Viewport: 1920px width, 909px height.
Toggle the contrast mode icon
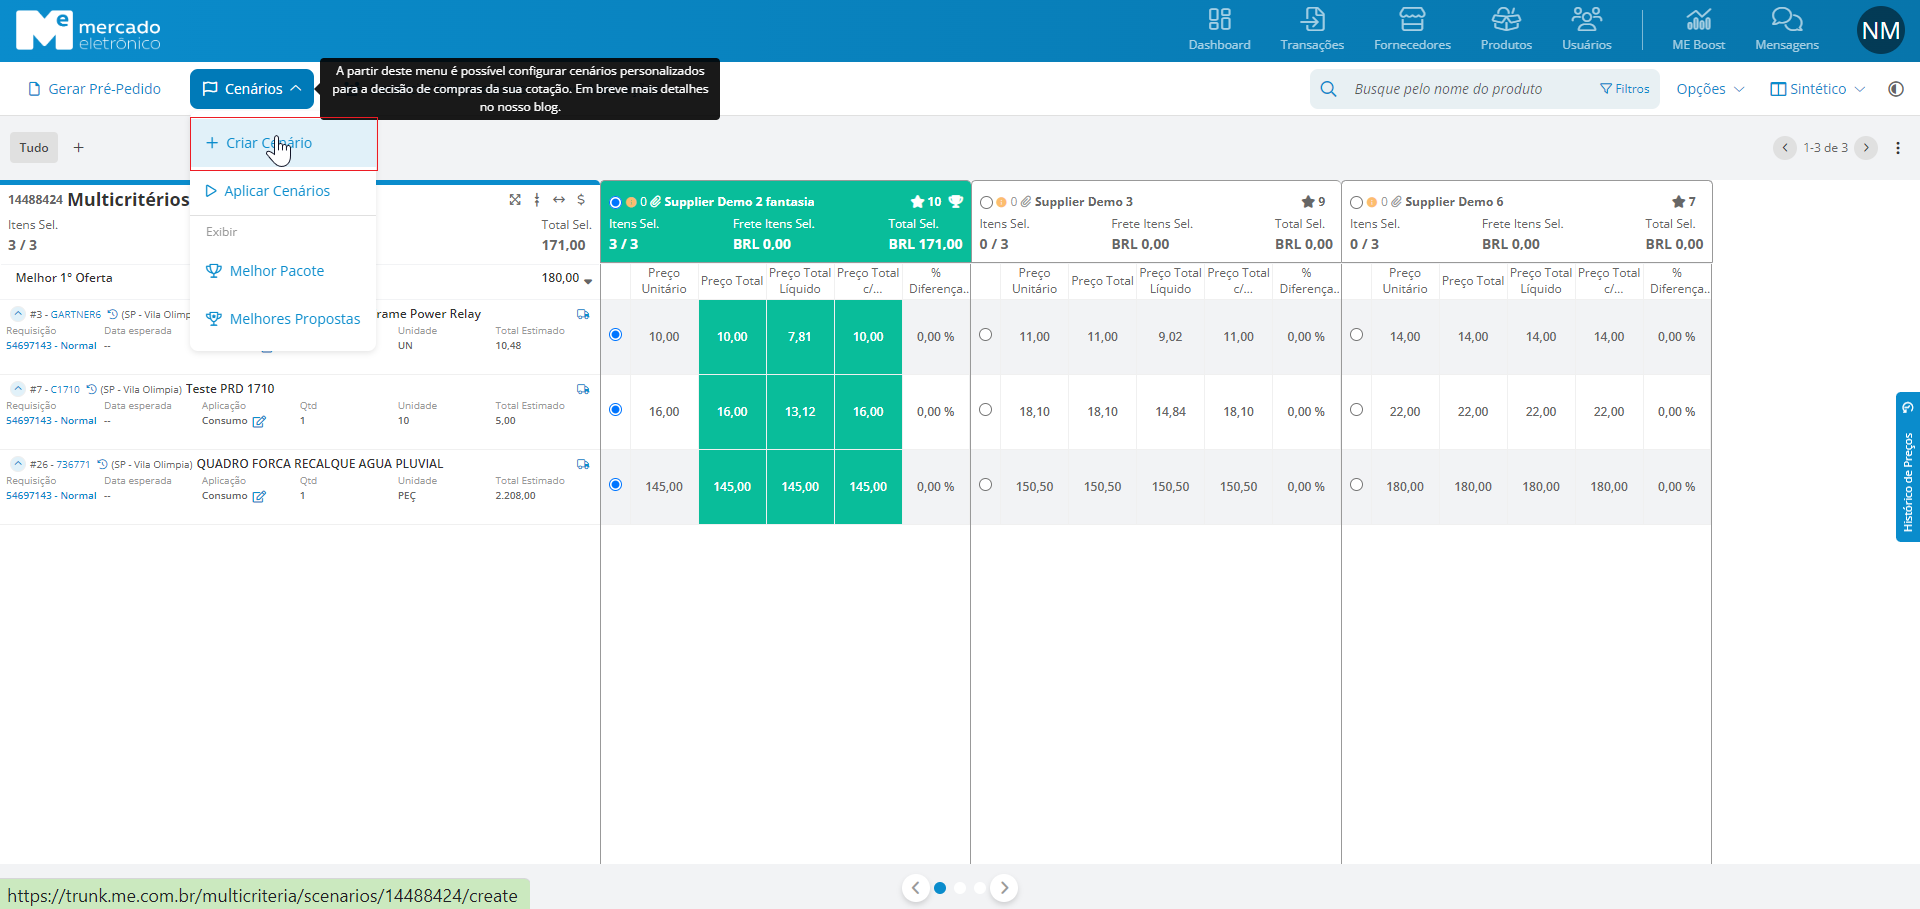1895,89
